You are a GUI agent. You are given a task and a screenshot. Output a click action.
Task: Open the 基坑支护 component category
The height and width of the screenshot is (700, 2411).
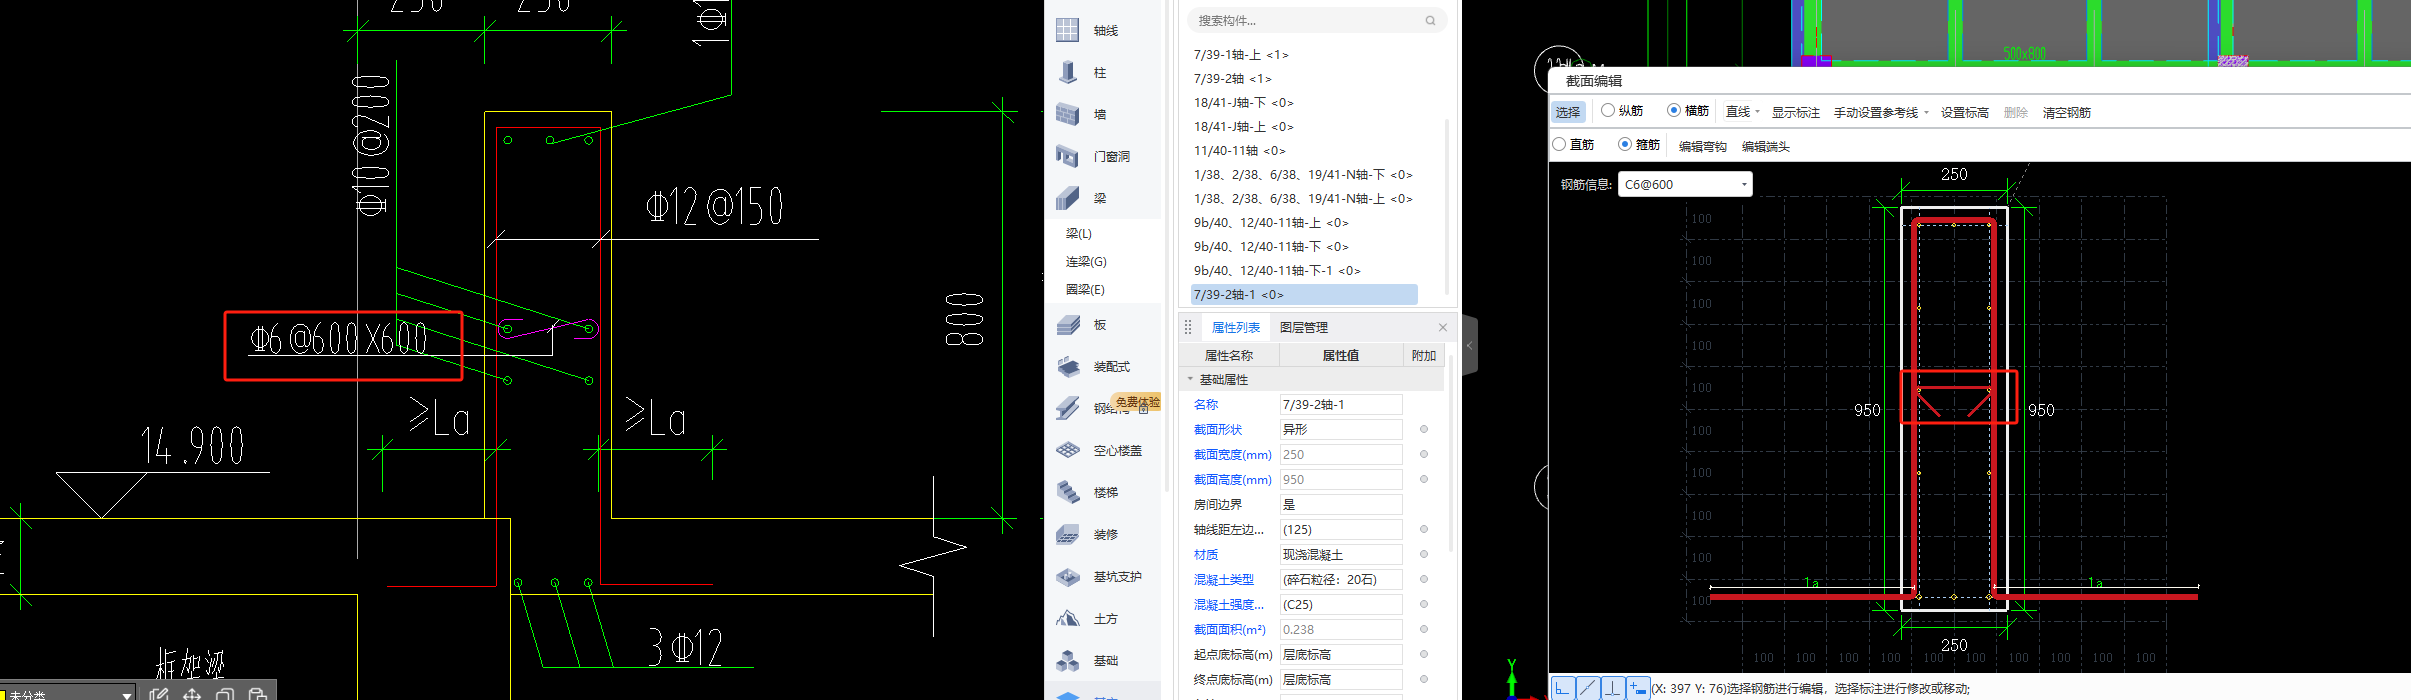[x=1104, y=577]
